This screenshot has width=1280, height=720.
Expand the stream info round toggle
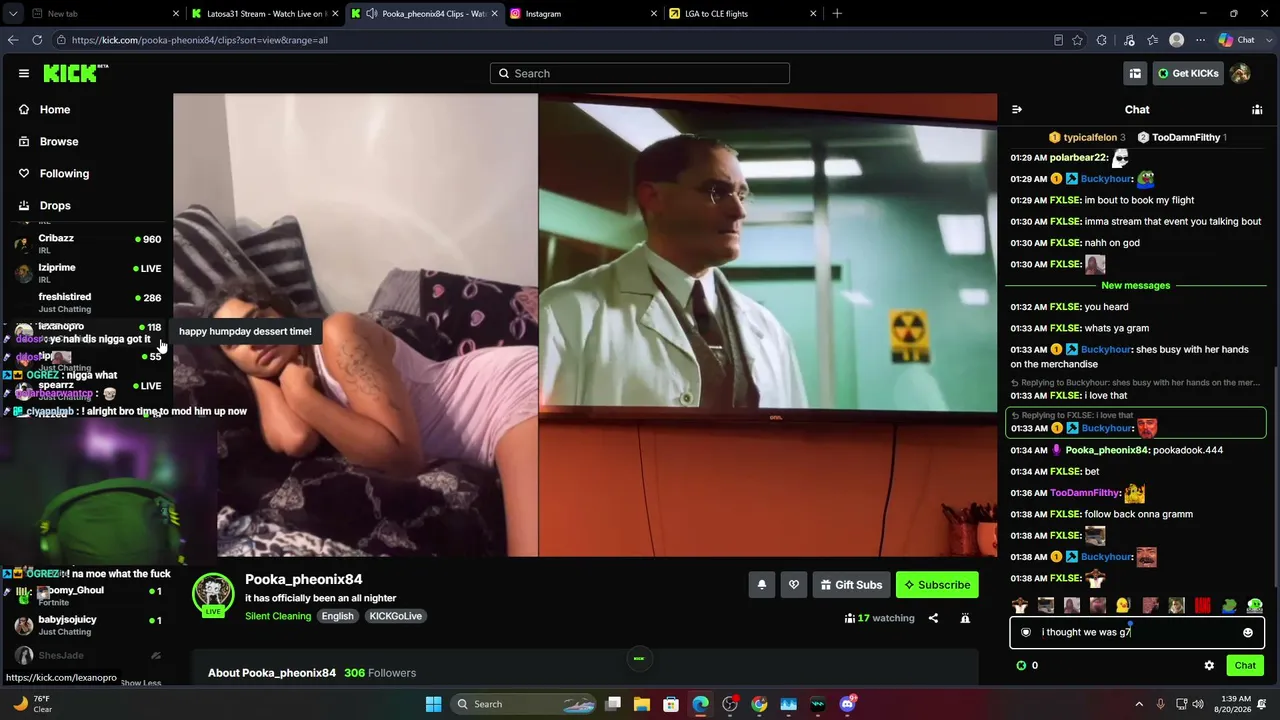tap(639, 658)
